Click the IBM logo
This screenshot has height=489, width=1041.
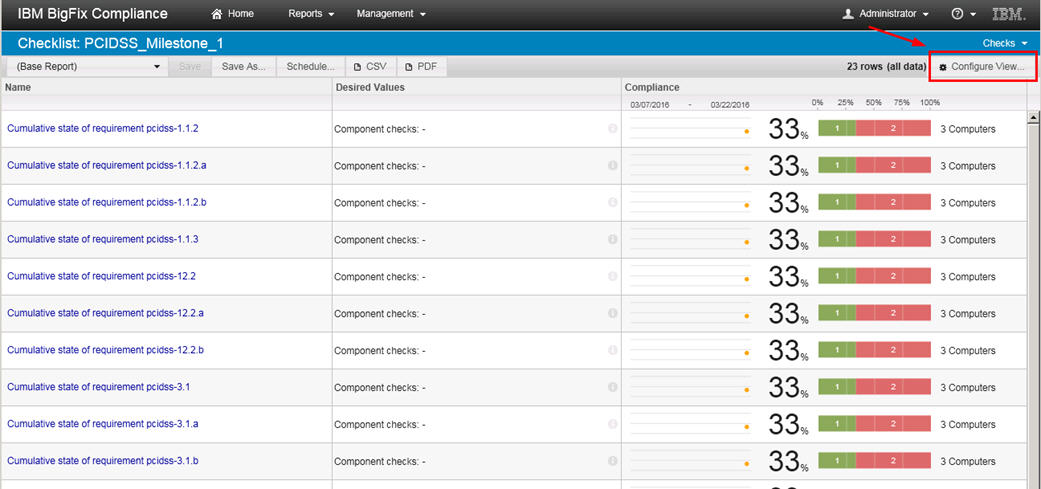pyautogui.click(x=1008, y=14)
